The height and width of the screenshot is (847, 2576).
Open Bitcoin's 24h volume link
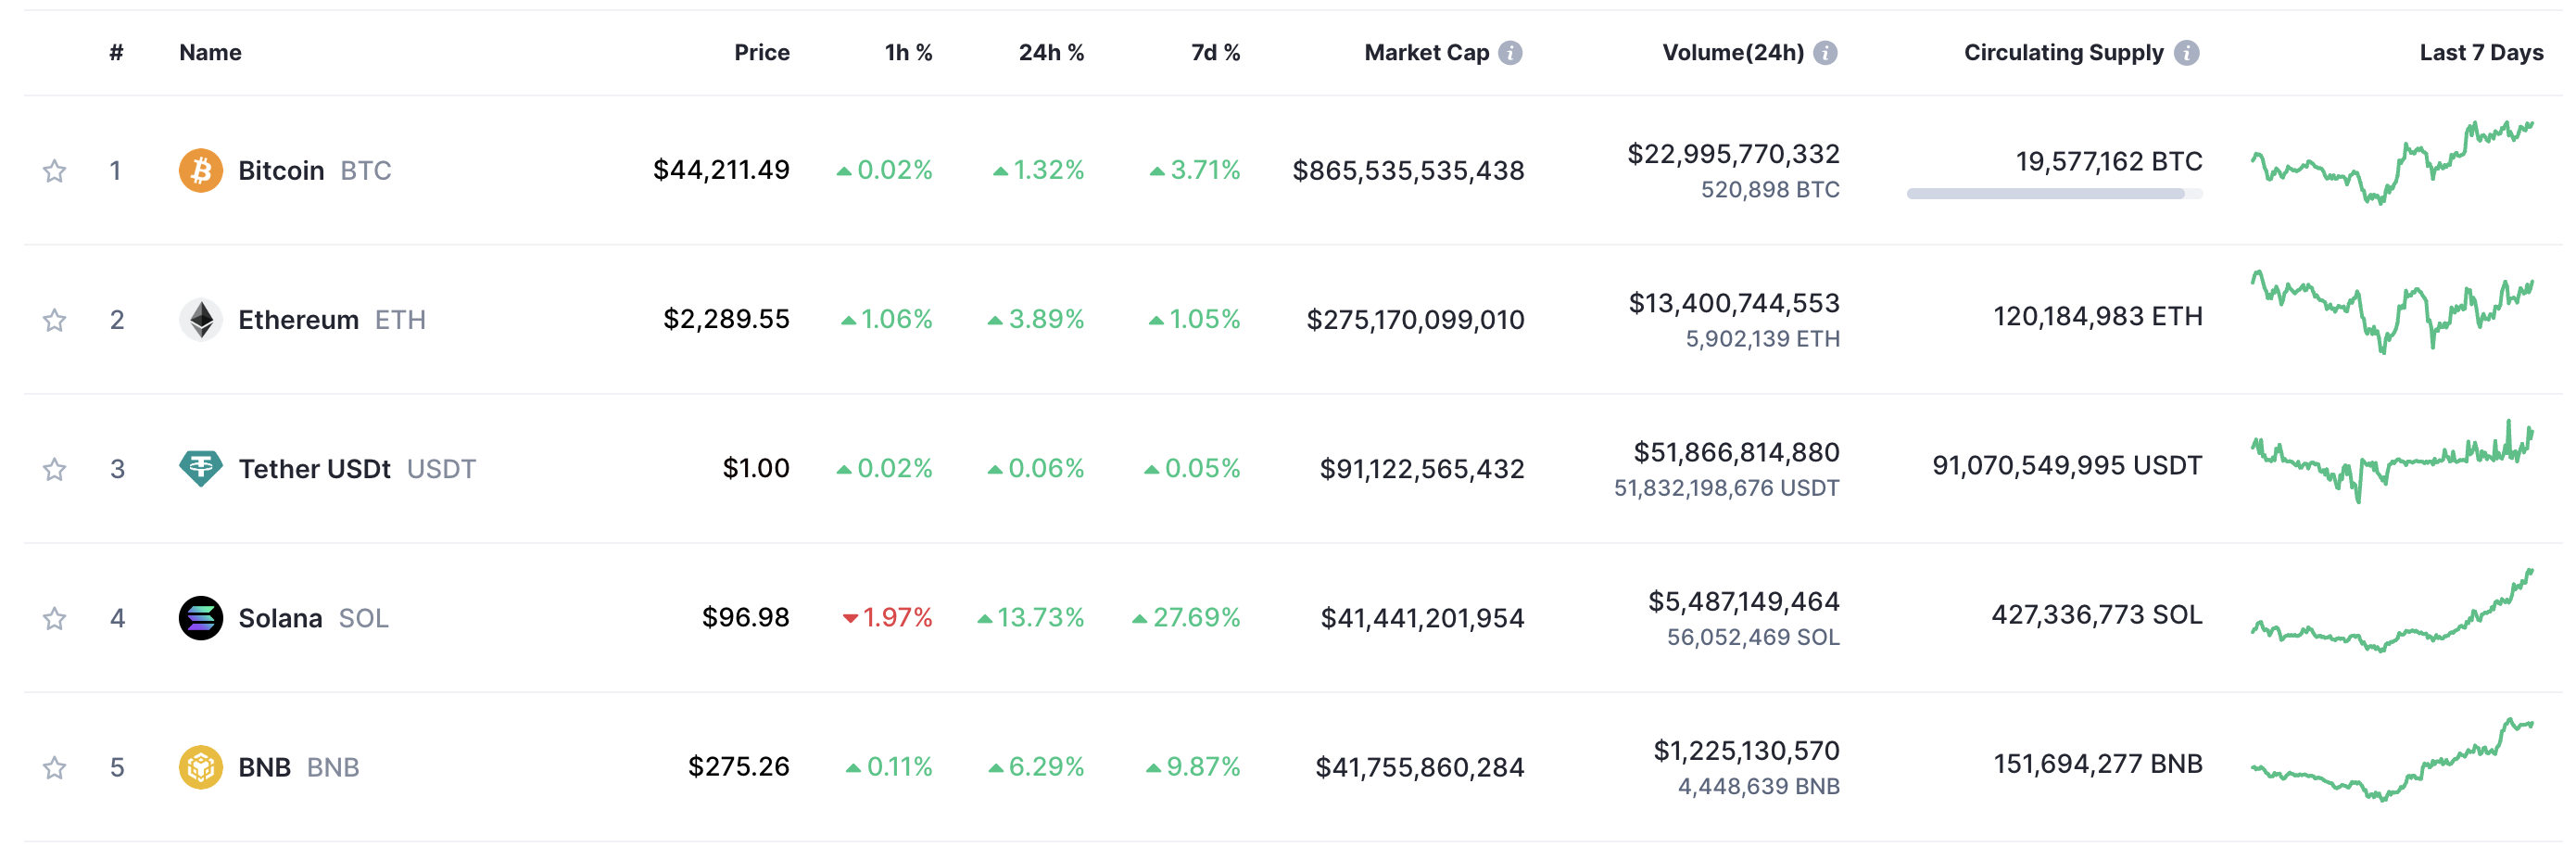click(x=1732, y=154)
